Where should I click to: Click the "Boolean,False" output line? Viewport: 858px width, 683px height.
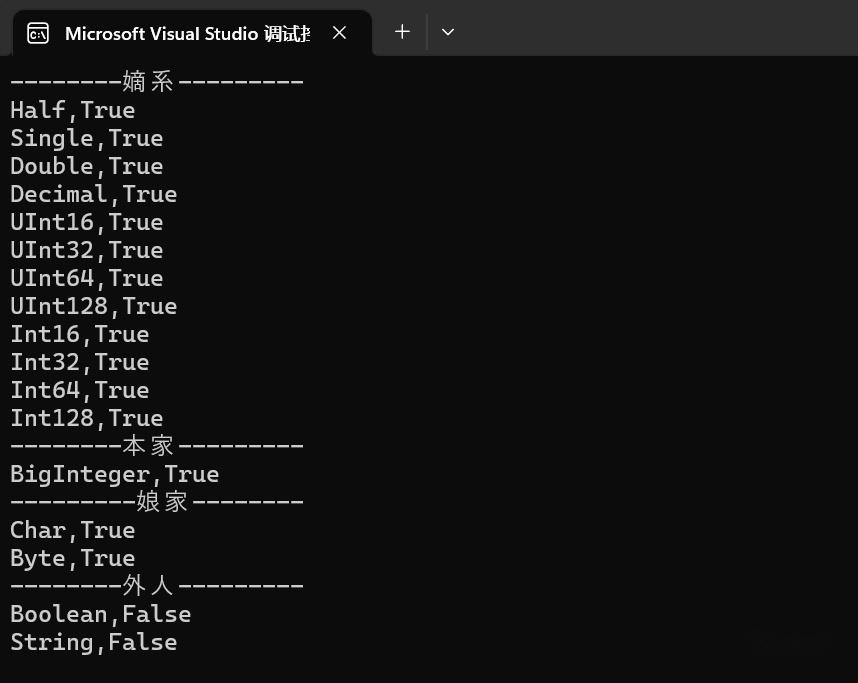click(x=100, y=614)
